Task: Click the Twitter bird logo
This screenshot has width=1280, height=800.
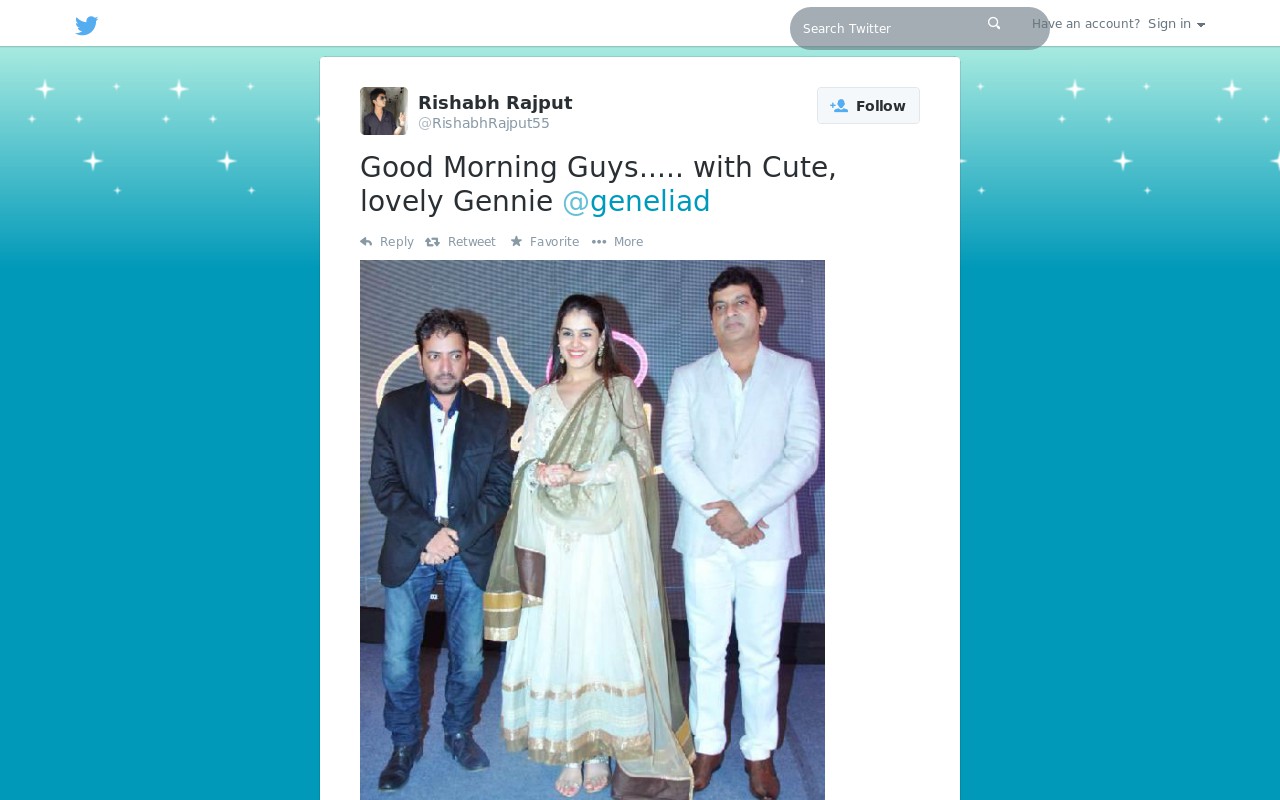Action: coord(87,25)
